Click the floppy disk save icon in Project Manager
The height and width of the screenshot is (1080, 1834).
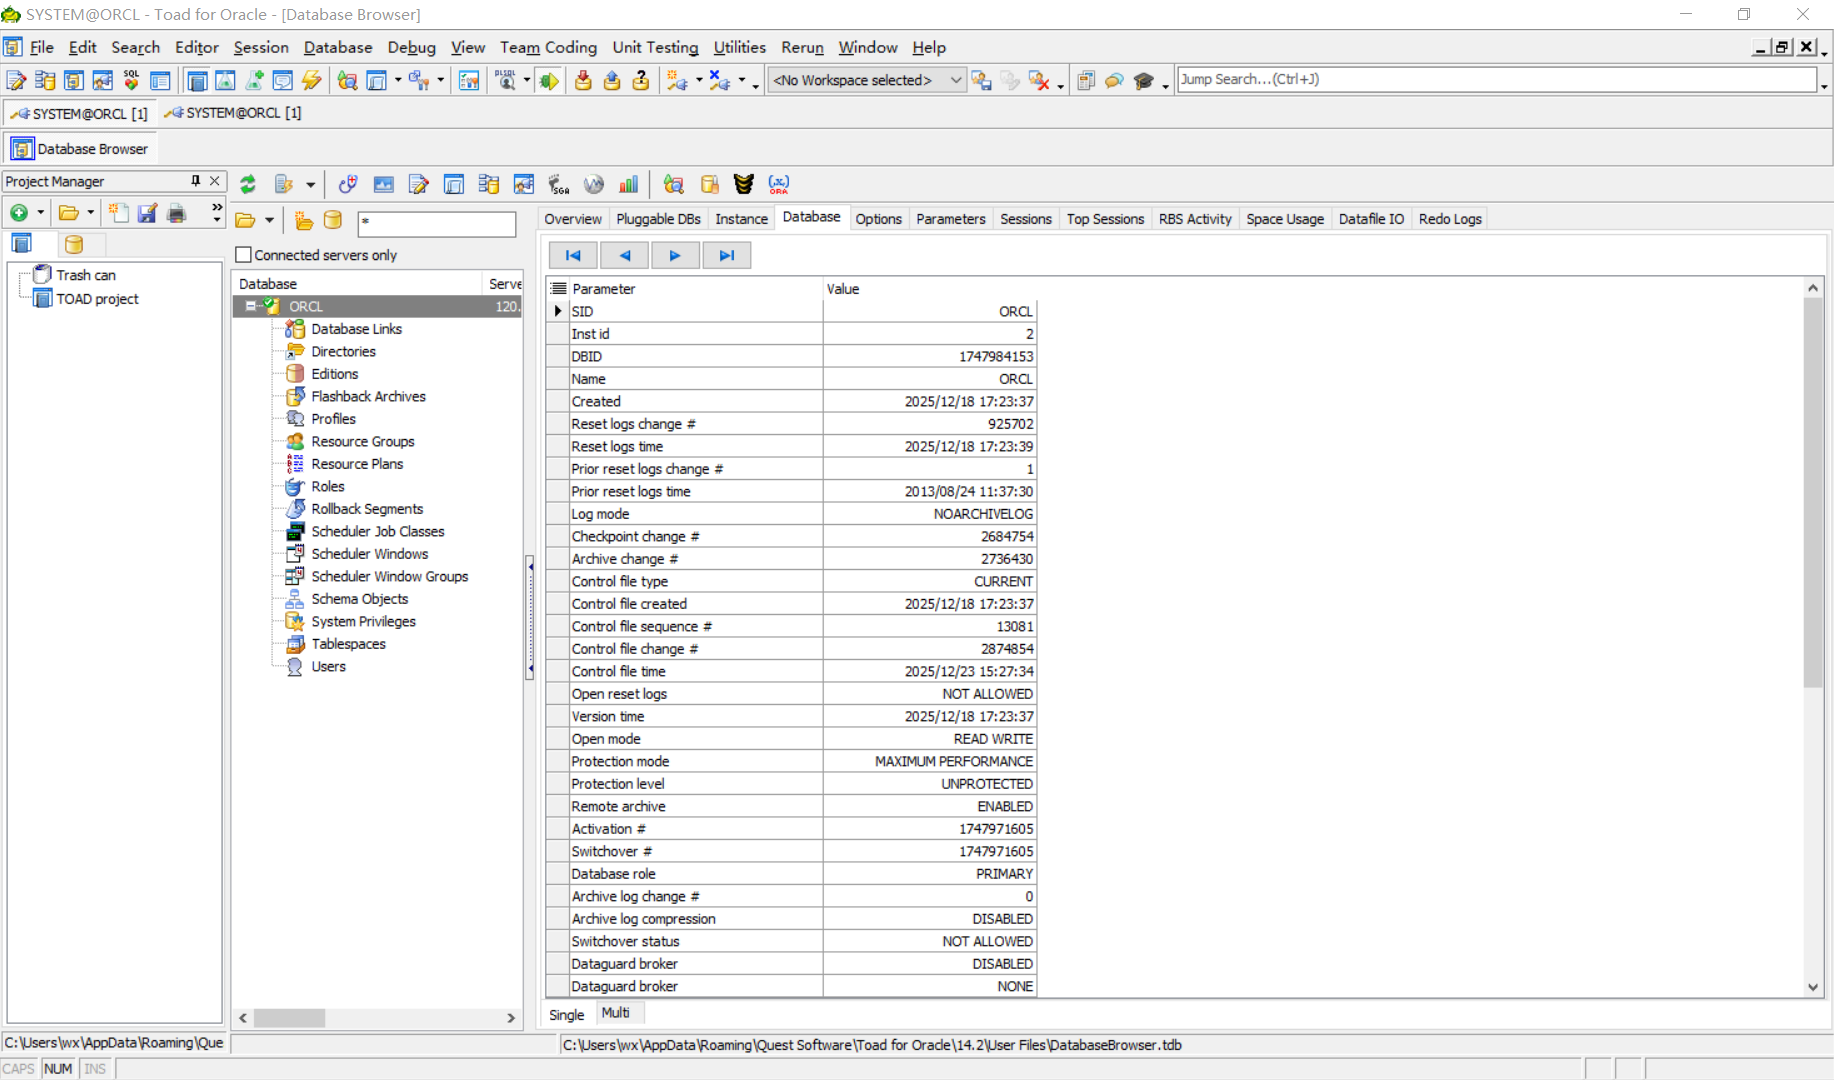coord(147,213)
